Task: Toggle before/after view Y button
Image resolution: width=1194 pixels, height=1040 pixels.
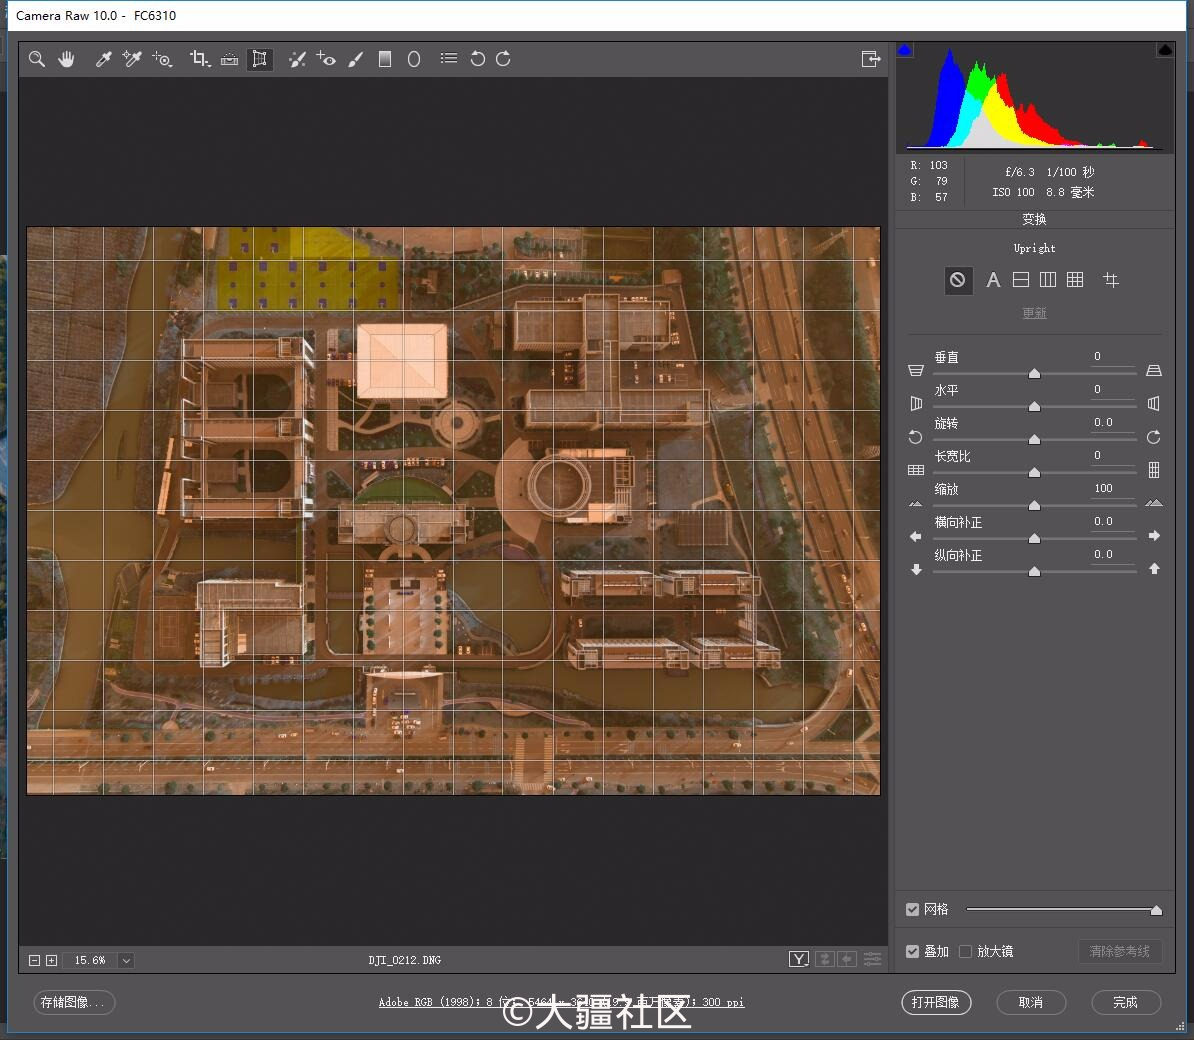Action: click(799, 959)
